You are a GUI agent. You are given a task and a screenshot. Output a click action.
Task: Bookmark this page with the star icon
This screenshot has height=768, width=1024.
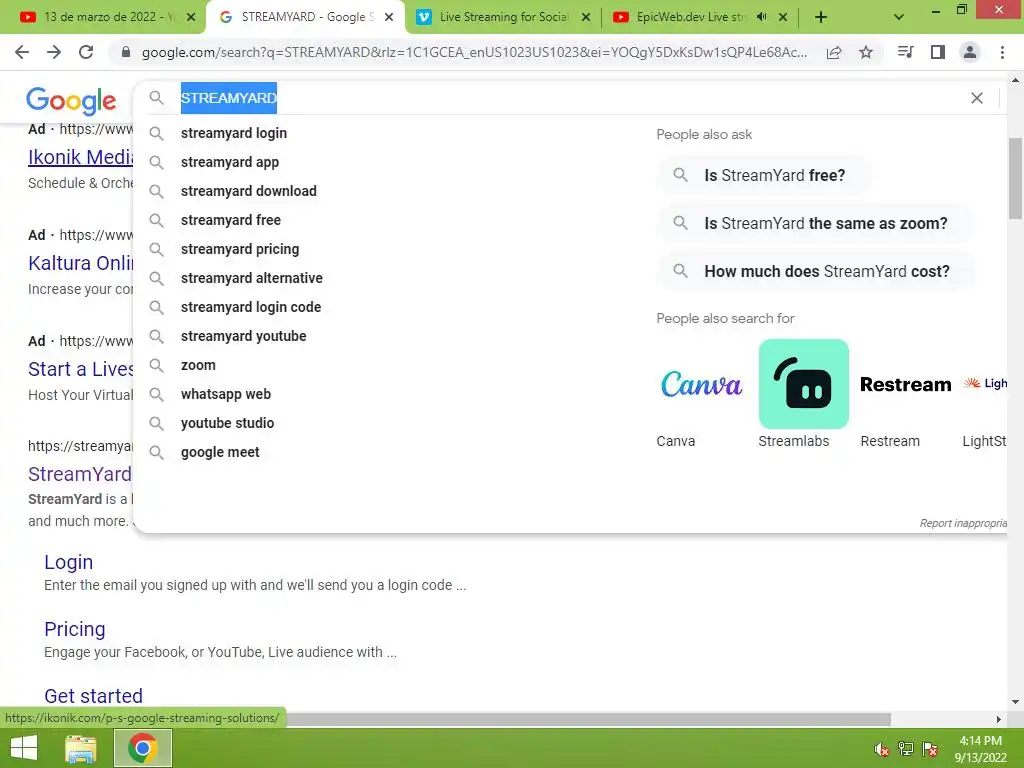click(866, 52)
